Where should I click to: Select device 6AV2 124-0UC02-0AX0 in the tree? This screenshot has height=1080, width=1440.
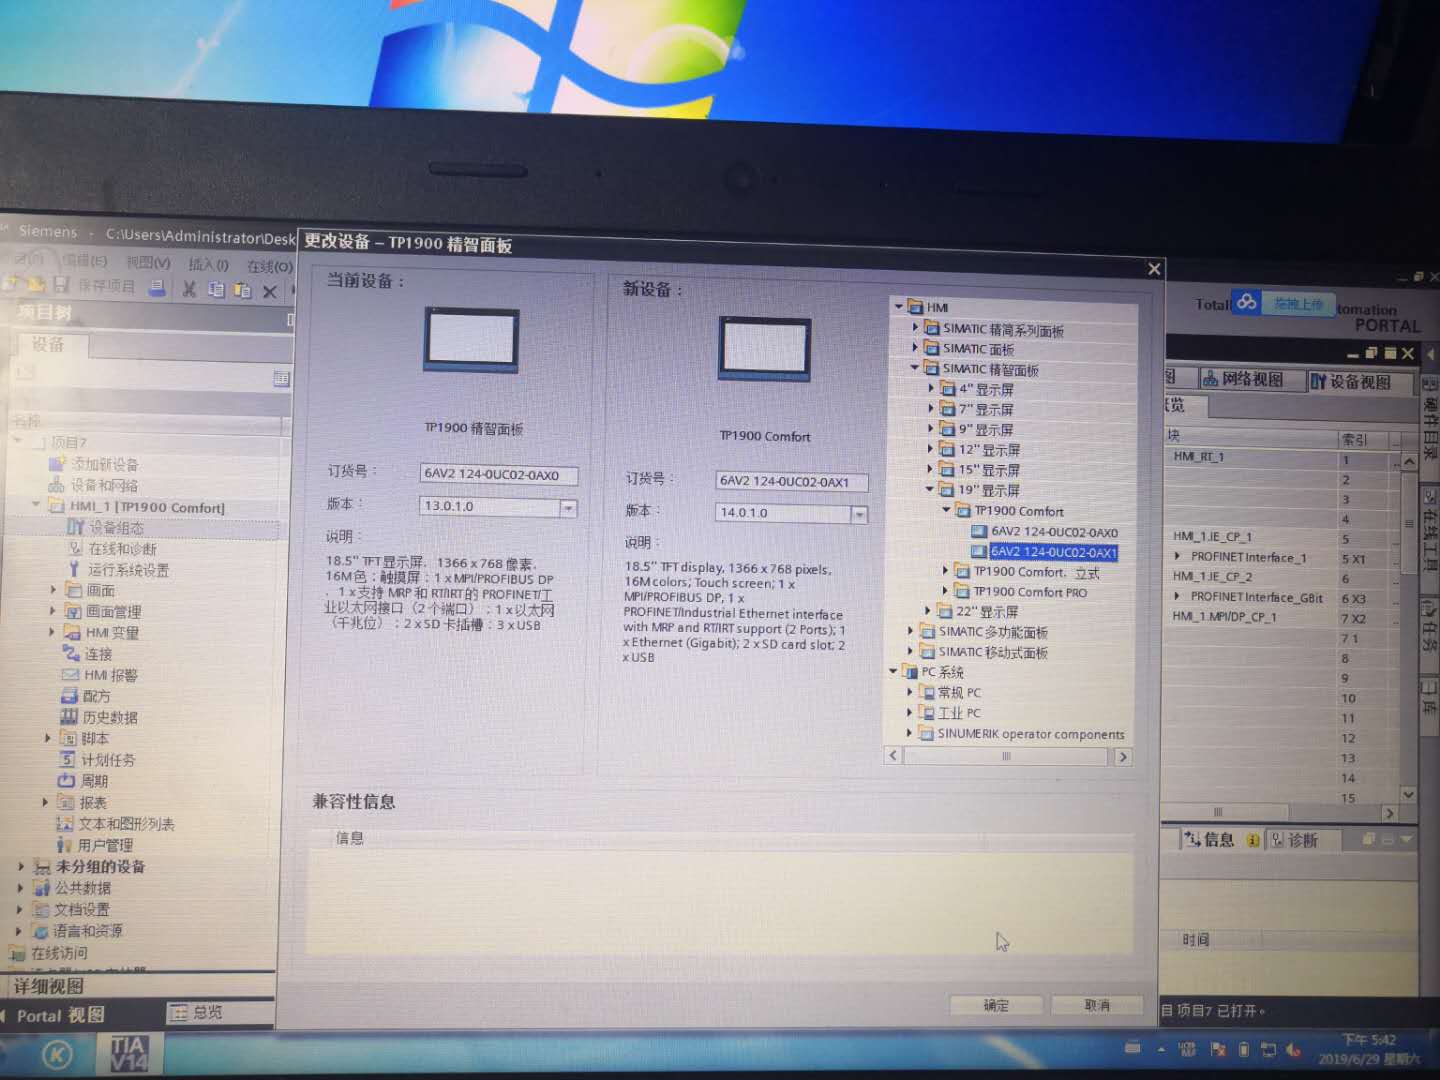(1053, 532)
